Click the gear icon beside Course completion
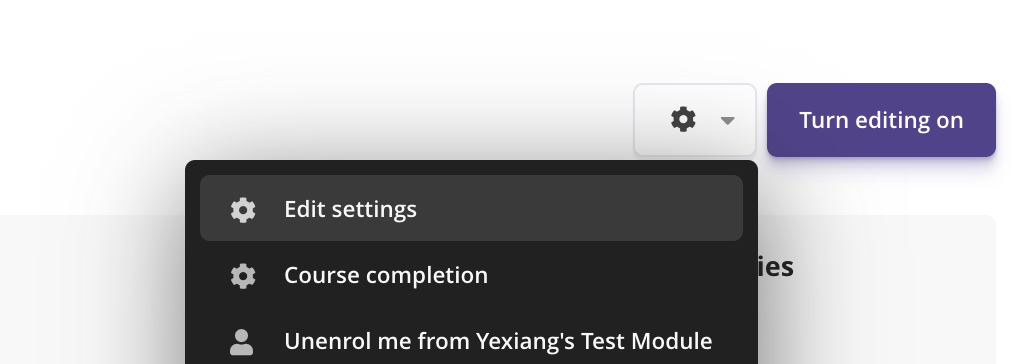This screenshot has width=1028, height=364. (243, 276)
